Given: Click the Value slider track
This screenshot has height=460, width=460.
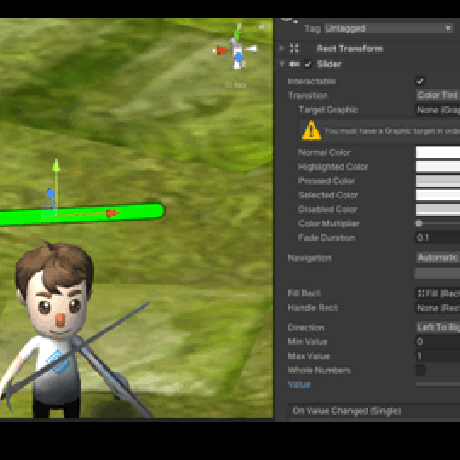Looking at the screenshot, I should pos(438,384).
